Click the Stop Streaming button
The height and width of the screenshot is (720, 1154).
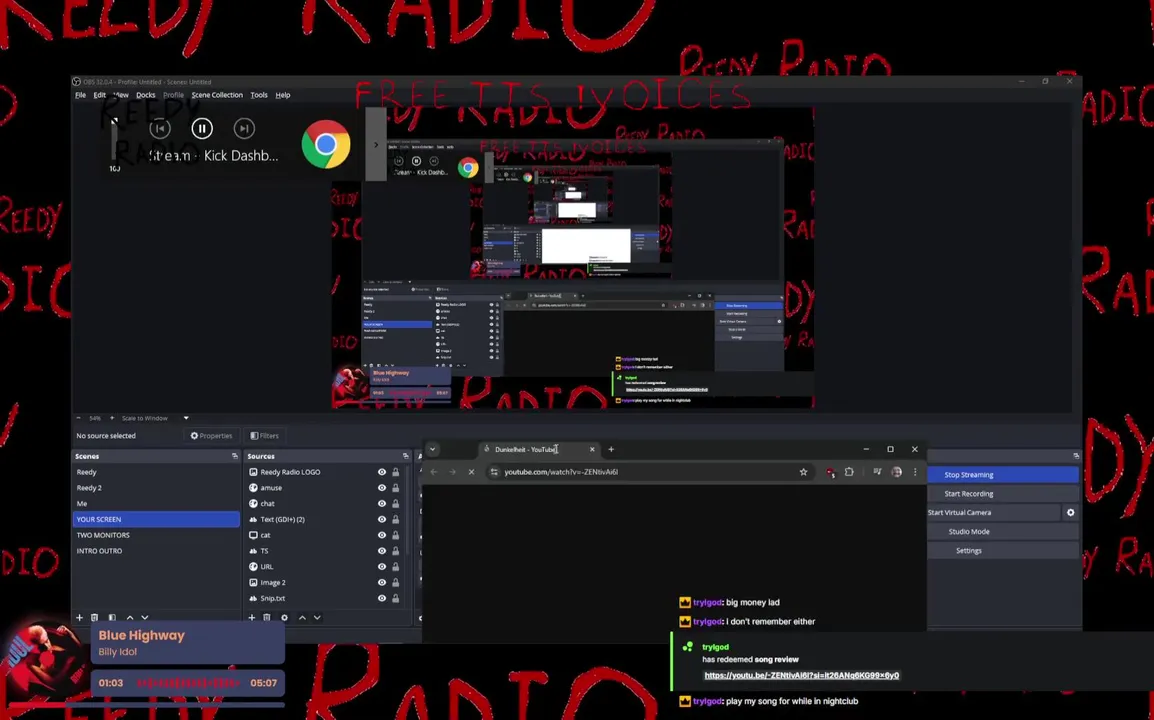[1002, 475]
